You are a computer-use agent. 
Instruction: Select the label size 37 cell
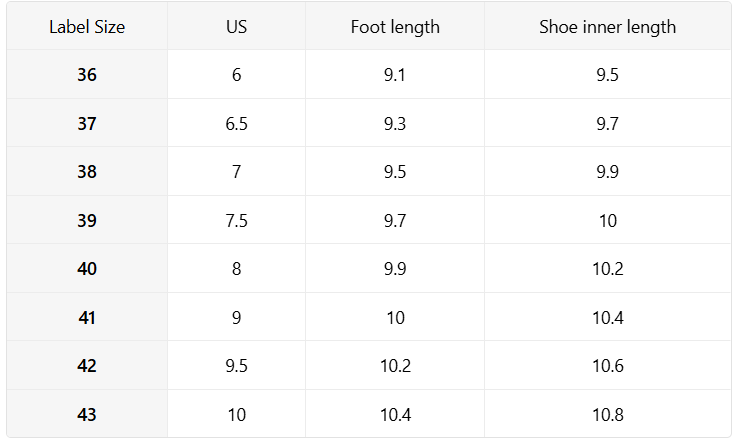(87, 124)
